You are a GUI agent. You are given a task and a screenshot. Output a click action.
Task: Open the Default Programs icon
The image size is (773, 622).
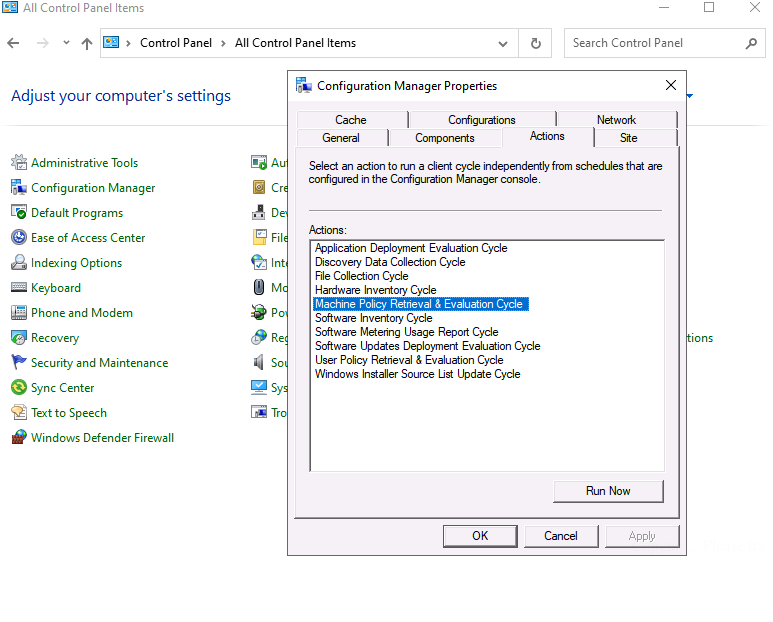[19, 213]
